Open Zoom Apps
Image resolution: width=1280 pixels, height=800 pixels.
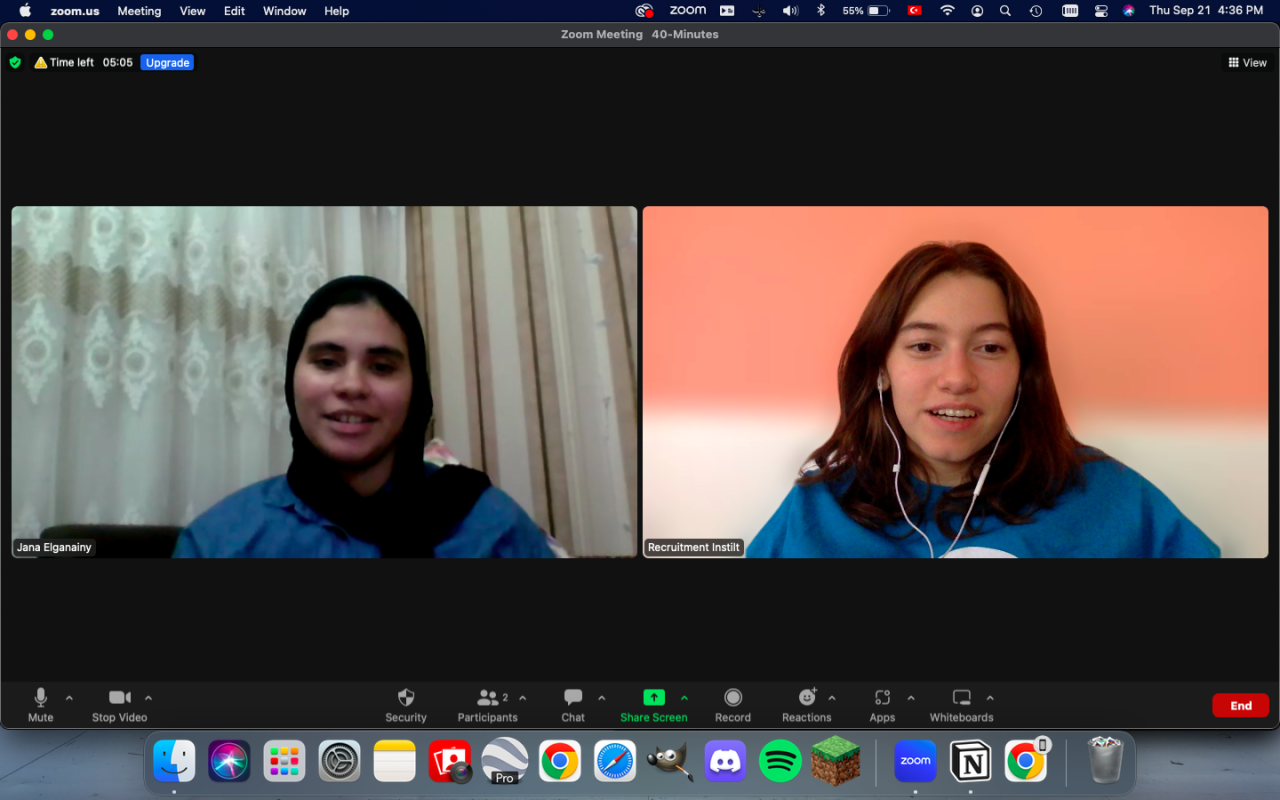click(882, 704)
